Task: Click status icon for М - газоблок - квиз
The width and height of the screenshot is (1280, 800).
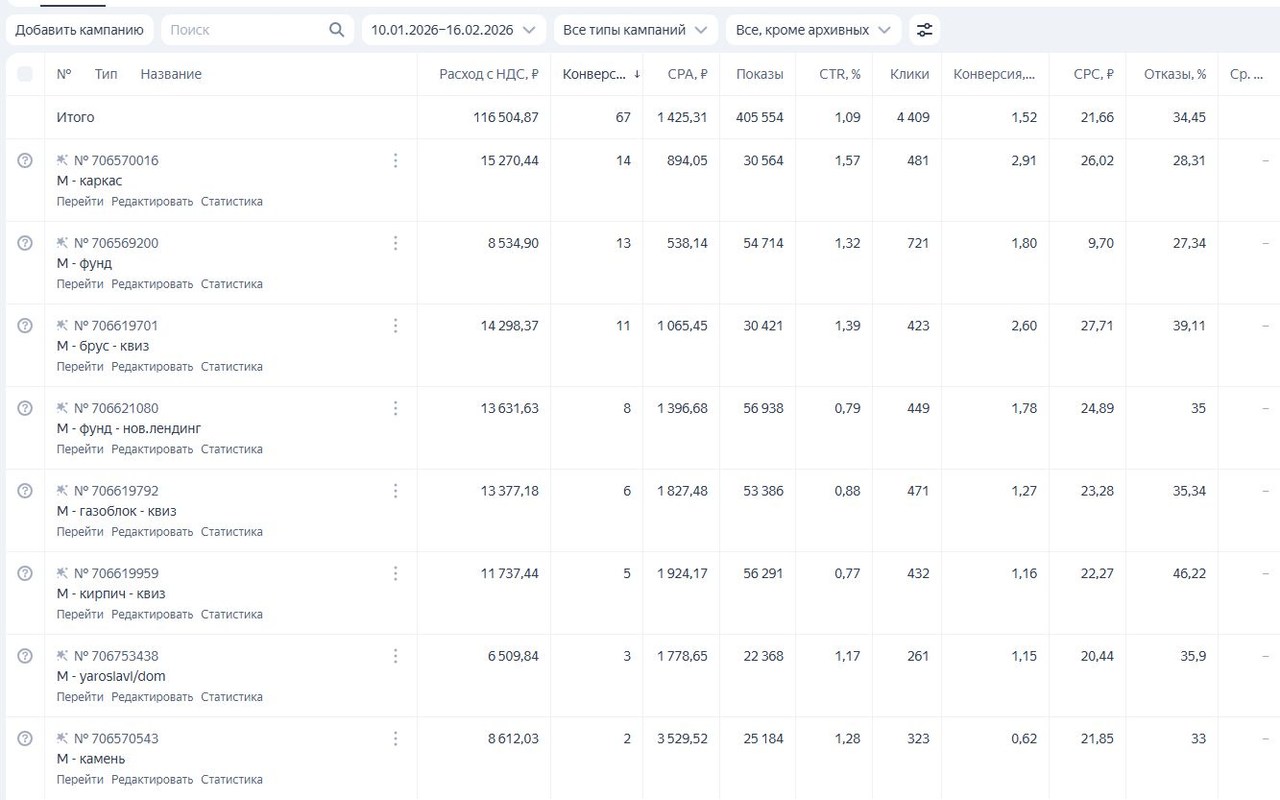Action: click(x=25, y=491)
